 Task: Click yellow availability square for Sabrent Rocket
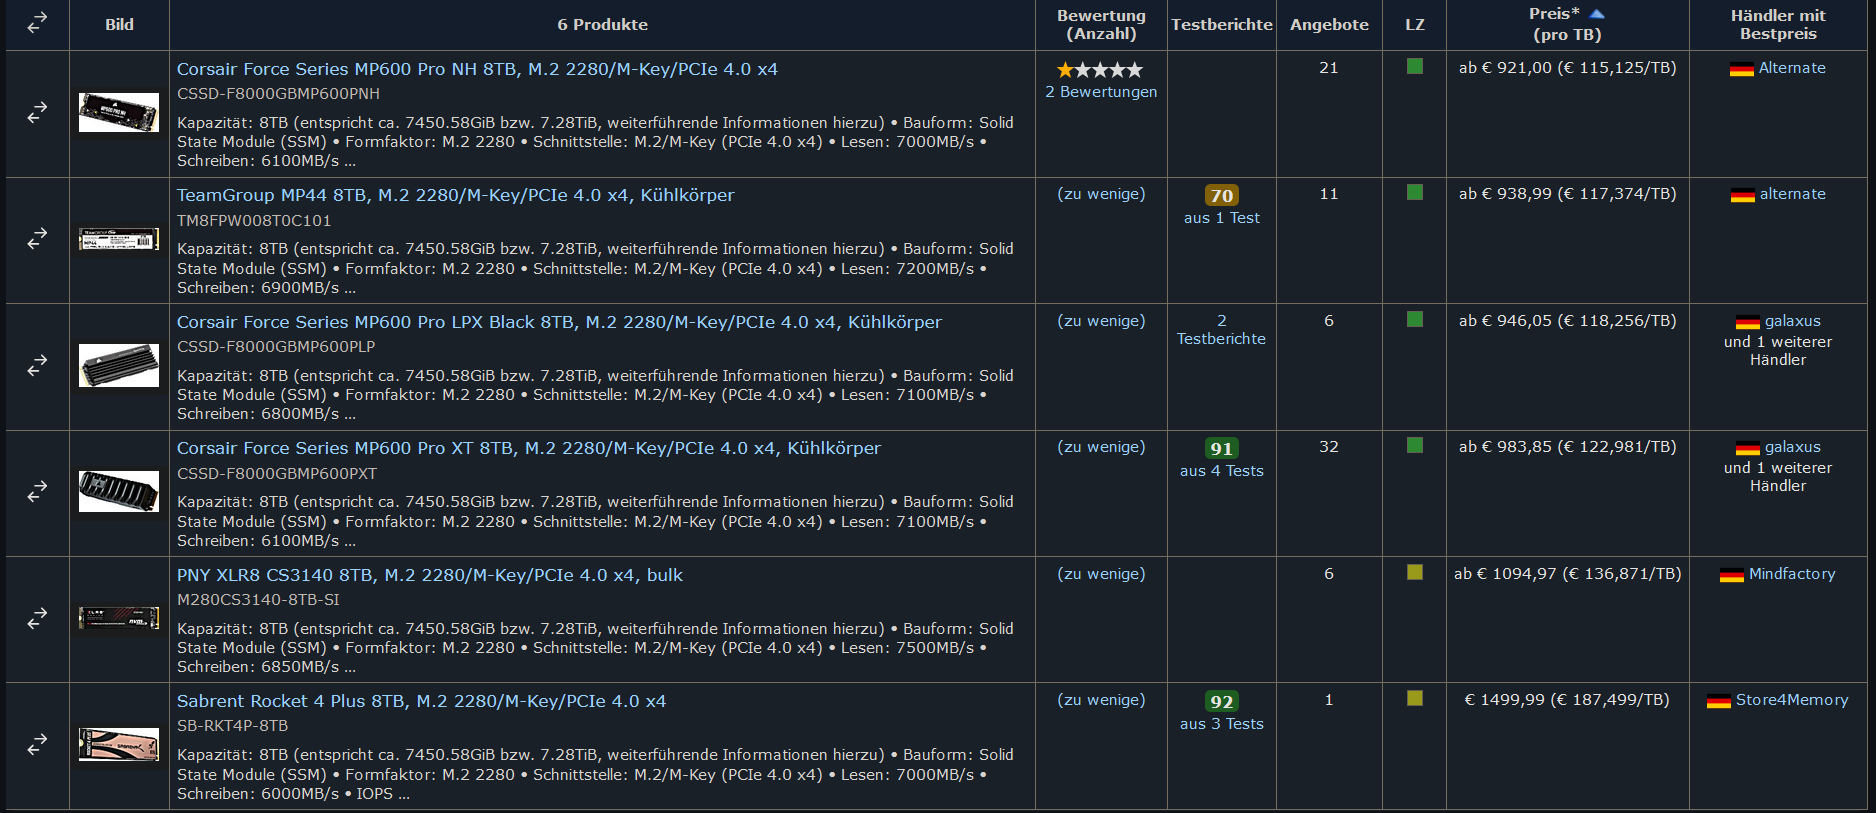1414,698
